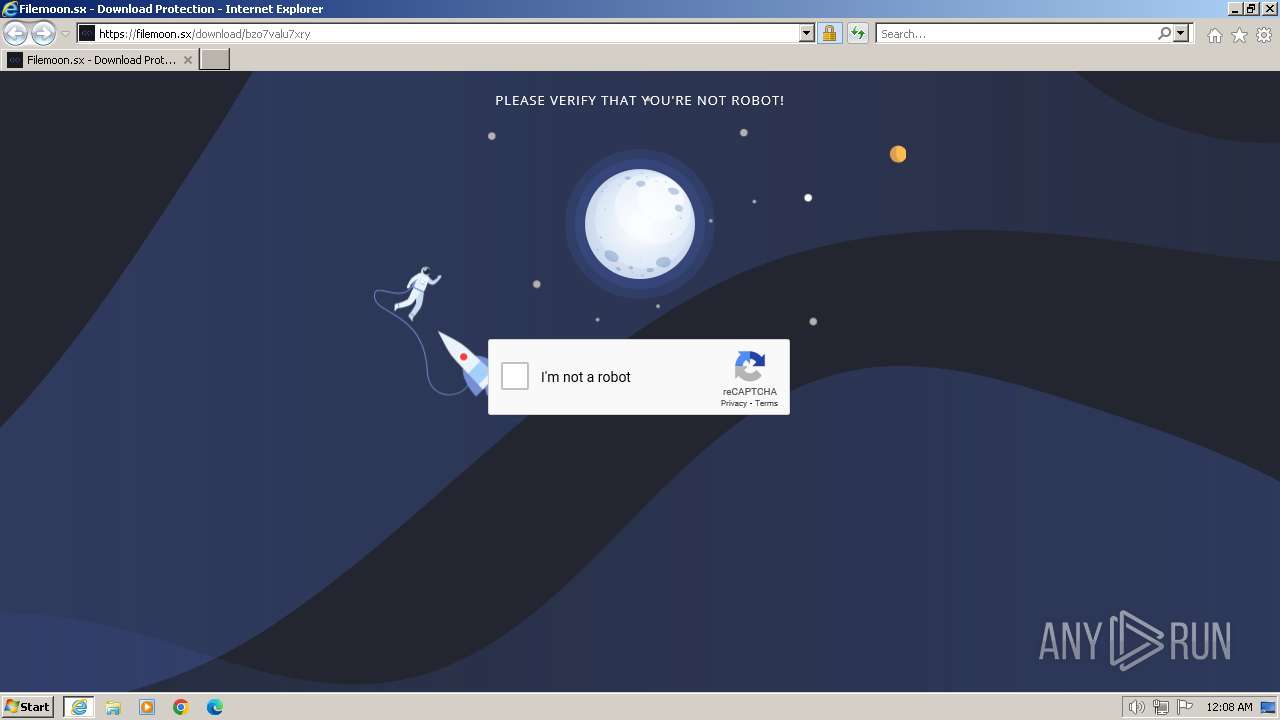Open the reCAPTCHA Privacy link
Screen dimensions: 1280x720
coord(733,403)
